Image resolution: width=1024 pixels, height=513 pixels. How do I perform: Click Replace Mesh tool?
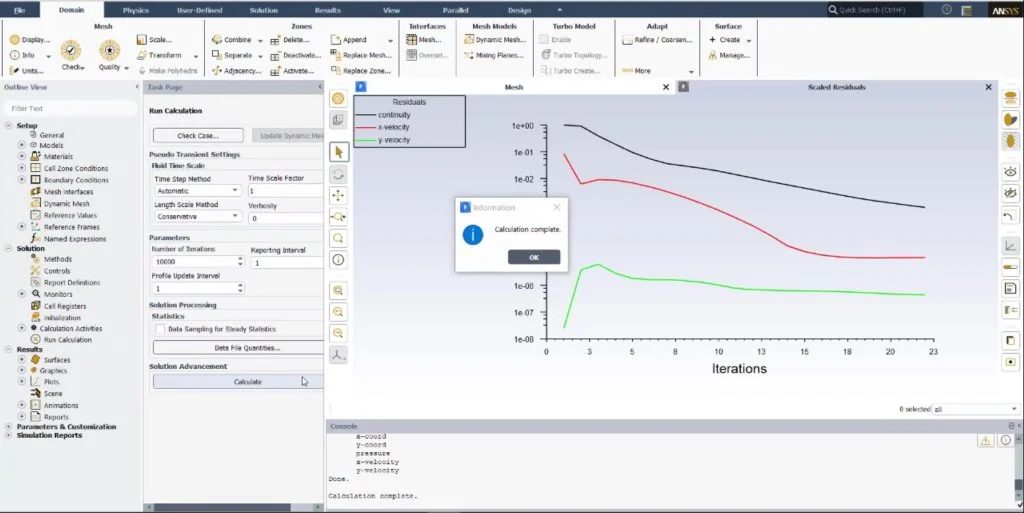[x=360, y=55]
